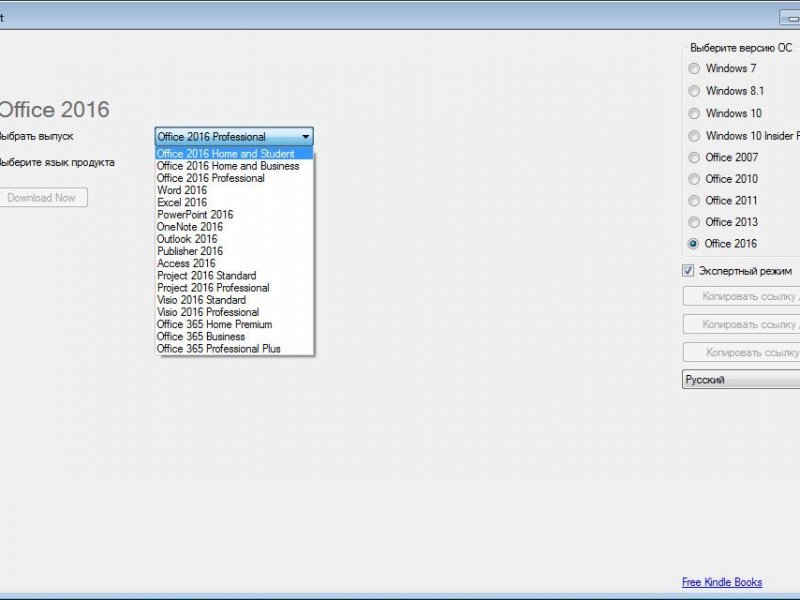
Task: Pick Office 365 Professional Plus
Action: pos(234,349)
